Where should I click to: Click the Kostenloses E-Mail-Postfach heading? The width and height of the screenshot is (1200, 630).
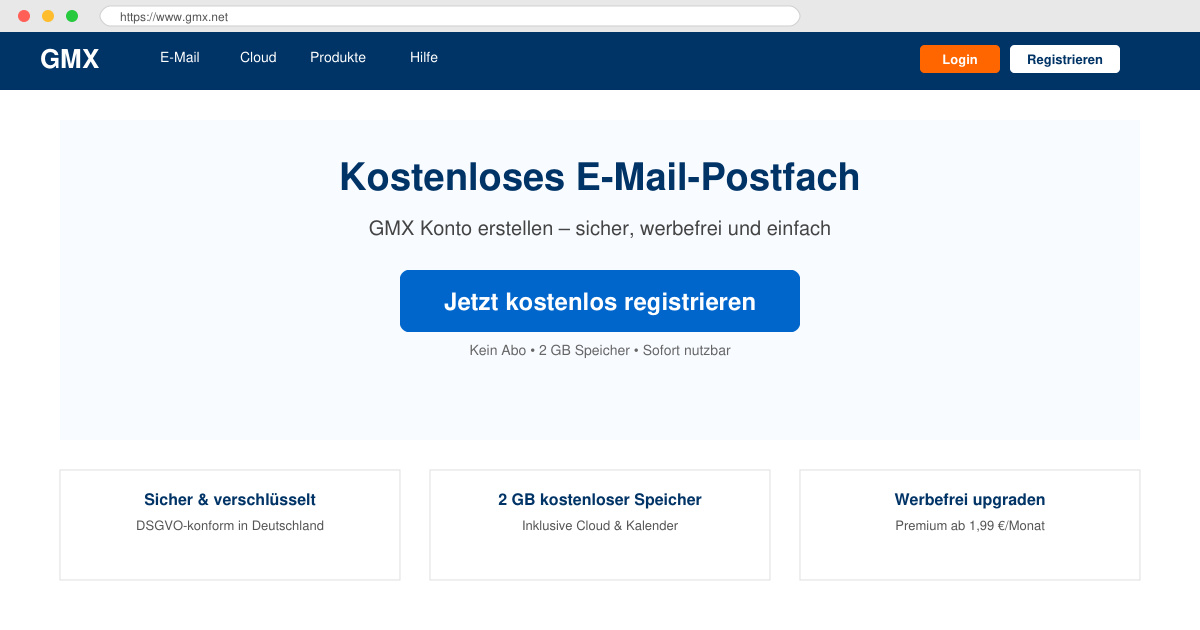click(x=600, y=177)
